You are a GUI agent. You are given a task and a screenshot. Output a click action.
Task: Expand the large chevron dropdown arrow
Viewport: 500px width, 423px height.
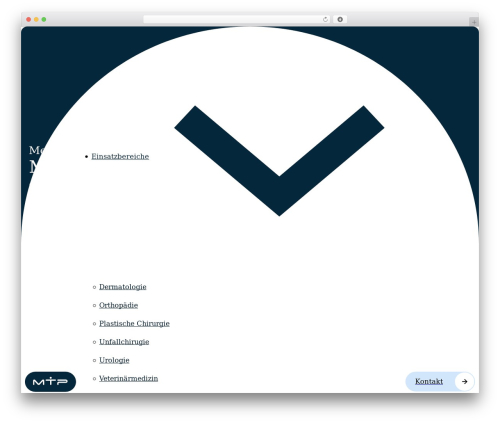click(279, 161)
